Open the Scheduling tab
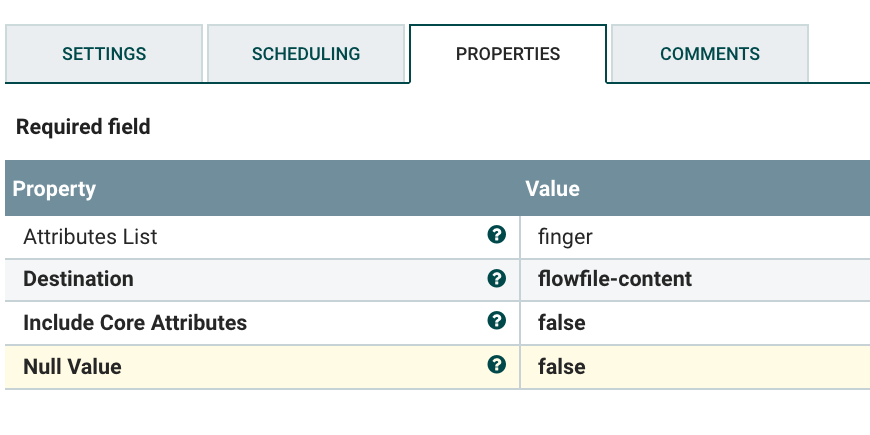This screenshot has width=870, height=435. coord(306,54)
